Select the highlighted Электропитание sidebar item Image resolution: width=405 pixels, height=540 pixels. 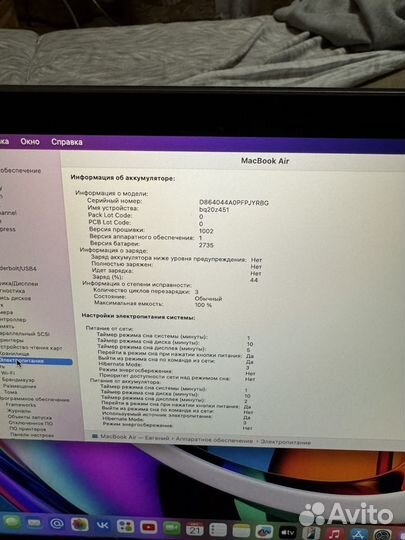(x=36, y=361)
